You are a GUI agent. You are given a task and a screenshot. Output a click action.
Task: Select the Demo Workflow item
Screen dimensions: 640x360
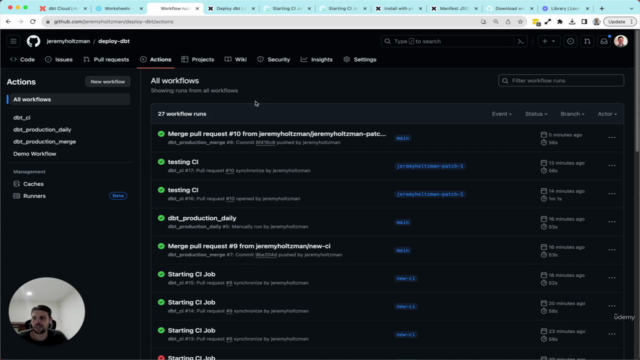point(35,154)
